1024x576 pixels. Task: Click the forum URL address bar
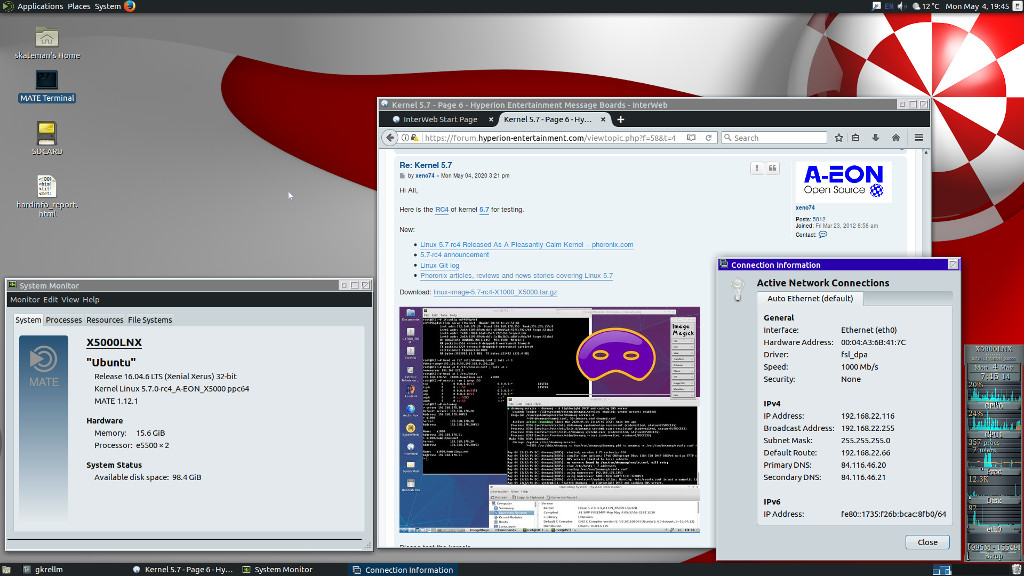(549, 138)
